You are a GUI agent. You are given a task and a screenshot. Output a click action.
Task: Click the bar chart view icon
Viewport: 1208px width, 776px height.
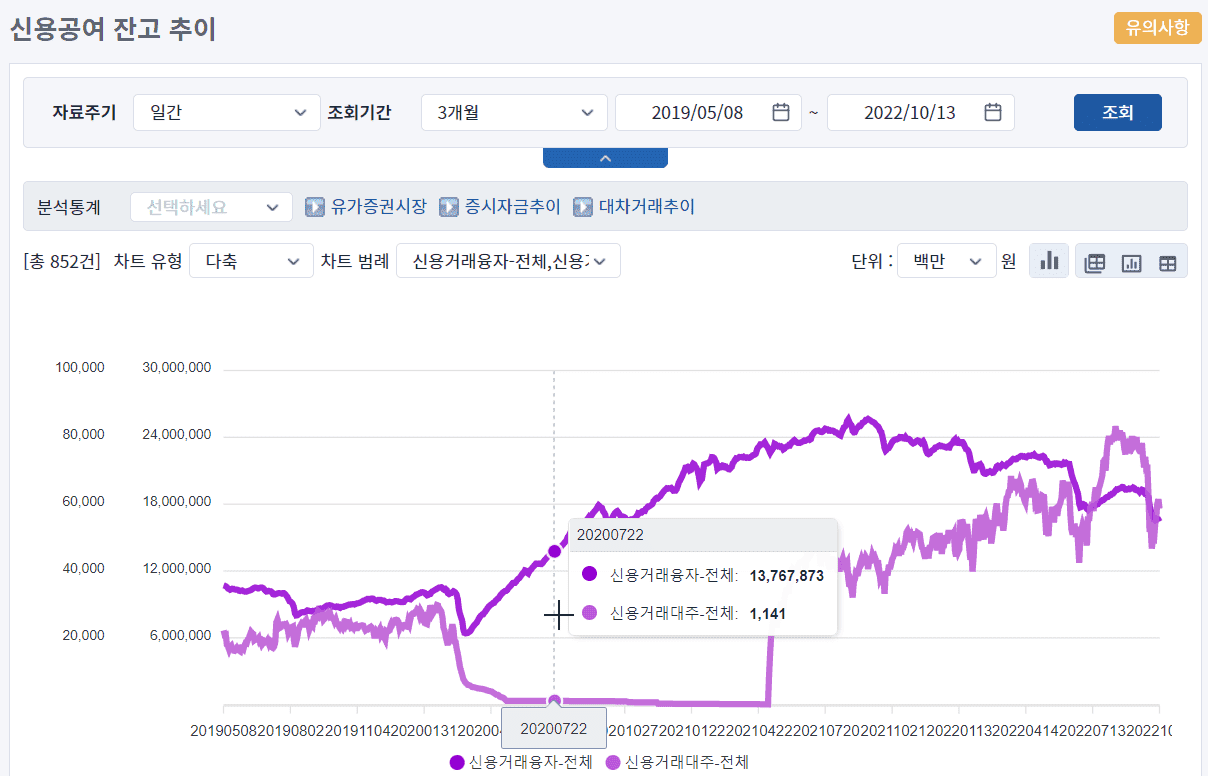click(1049, 261)
